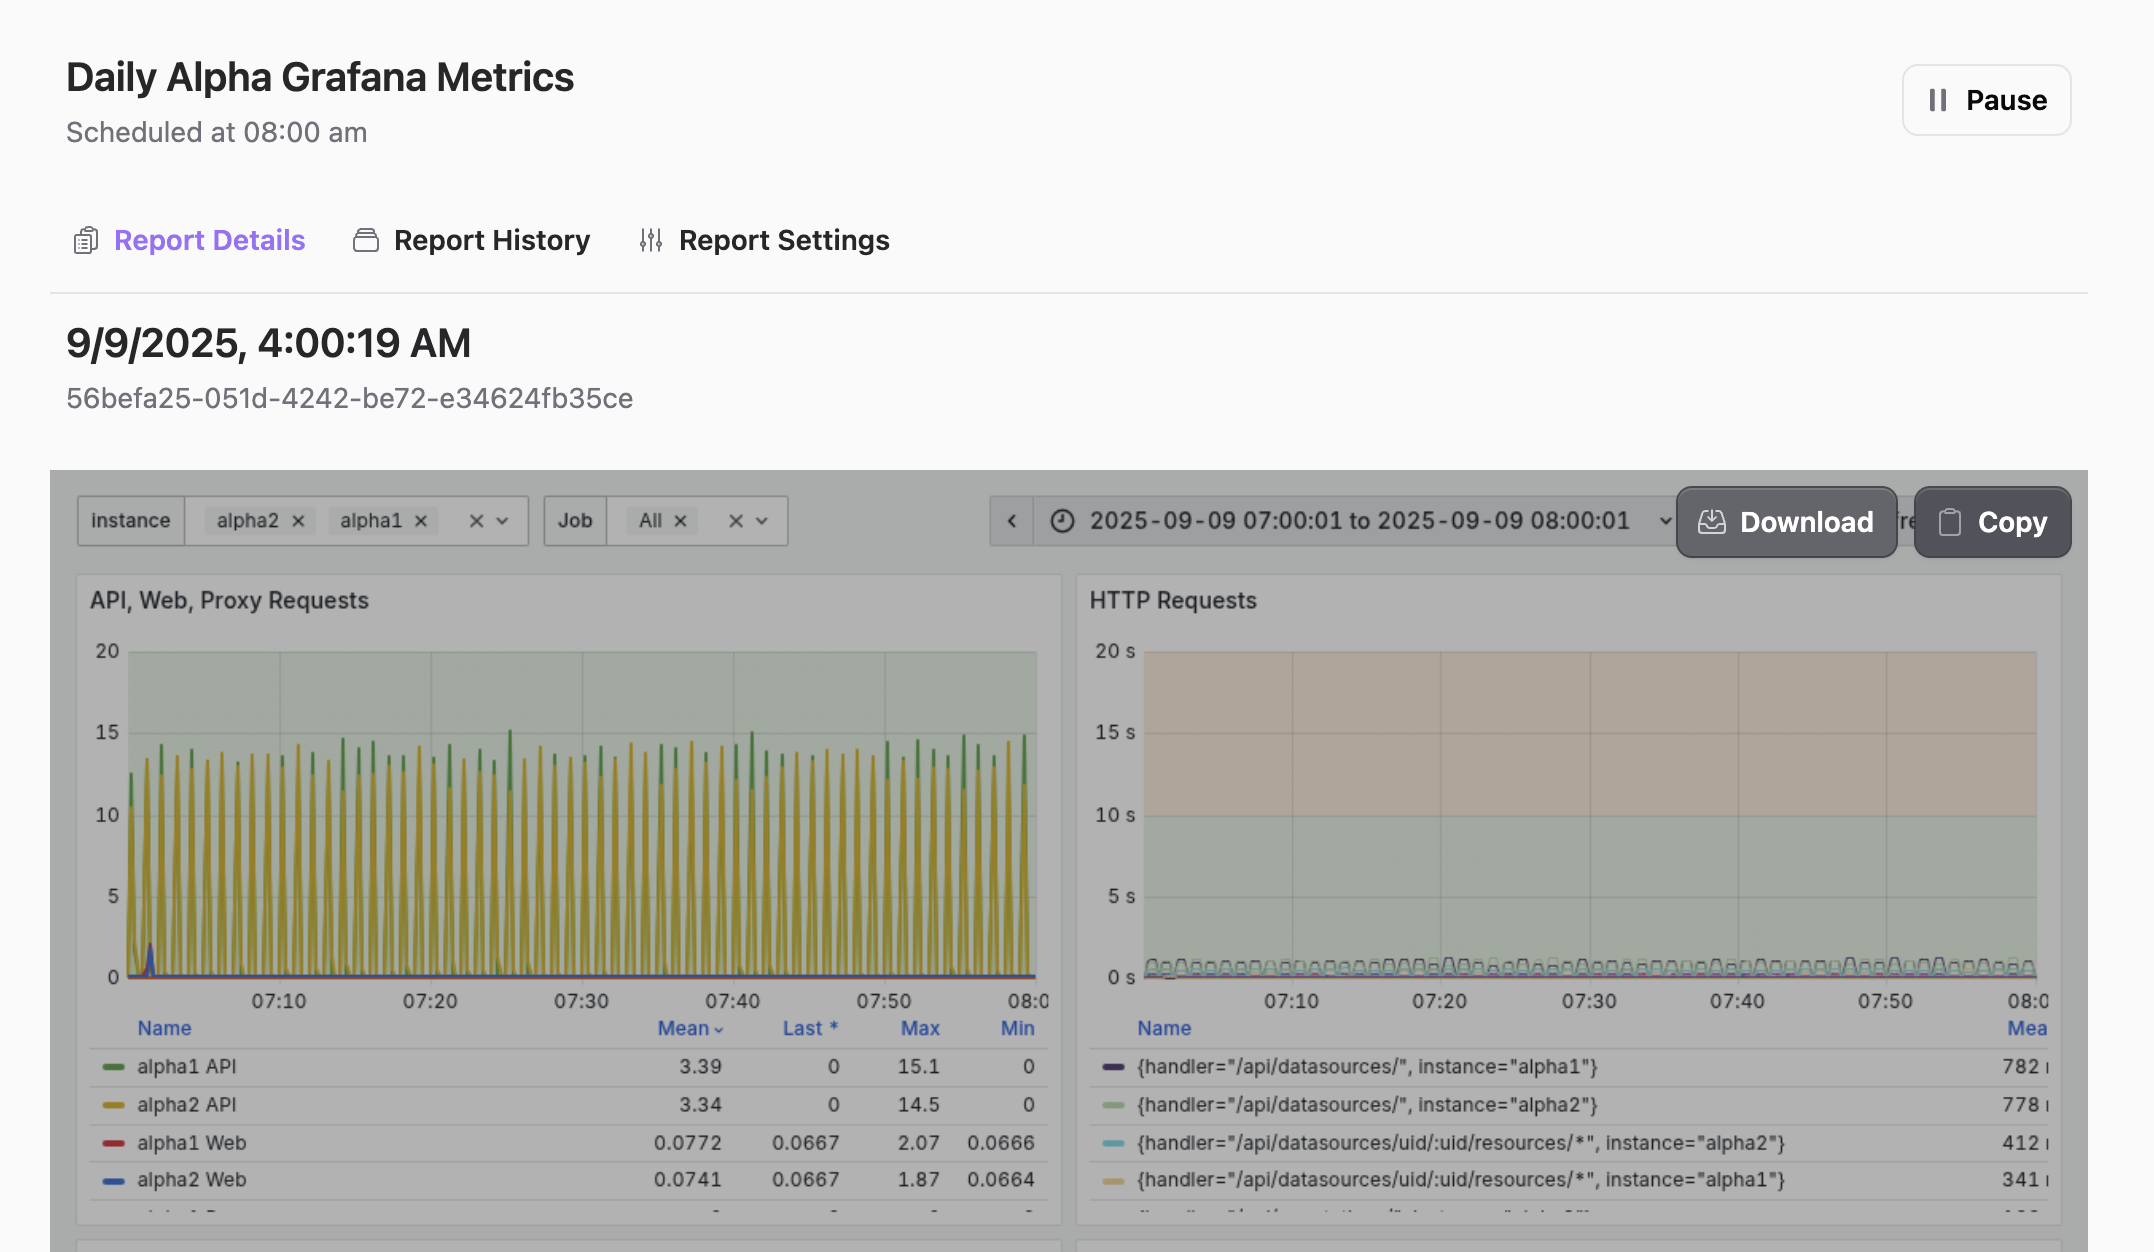Click the Report Details clipboard icon
This screenshot has height=1252, width=2154.
[86, 240]
